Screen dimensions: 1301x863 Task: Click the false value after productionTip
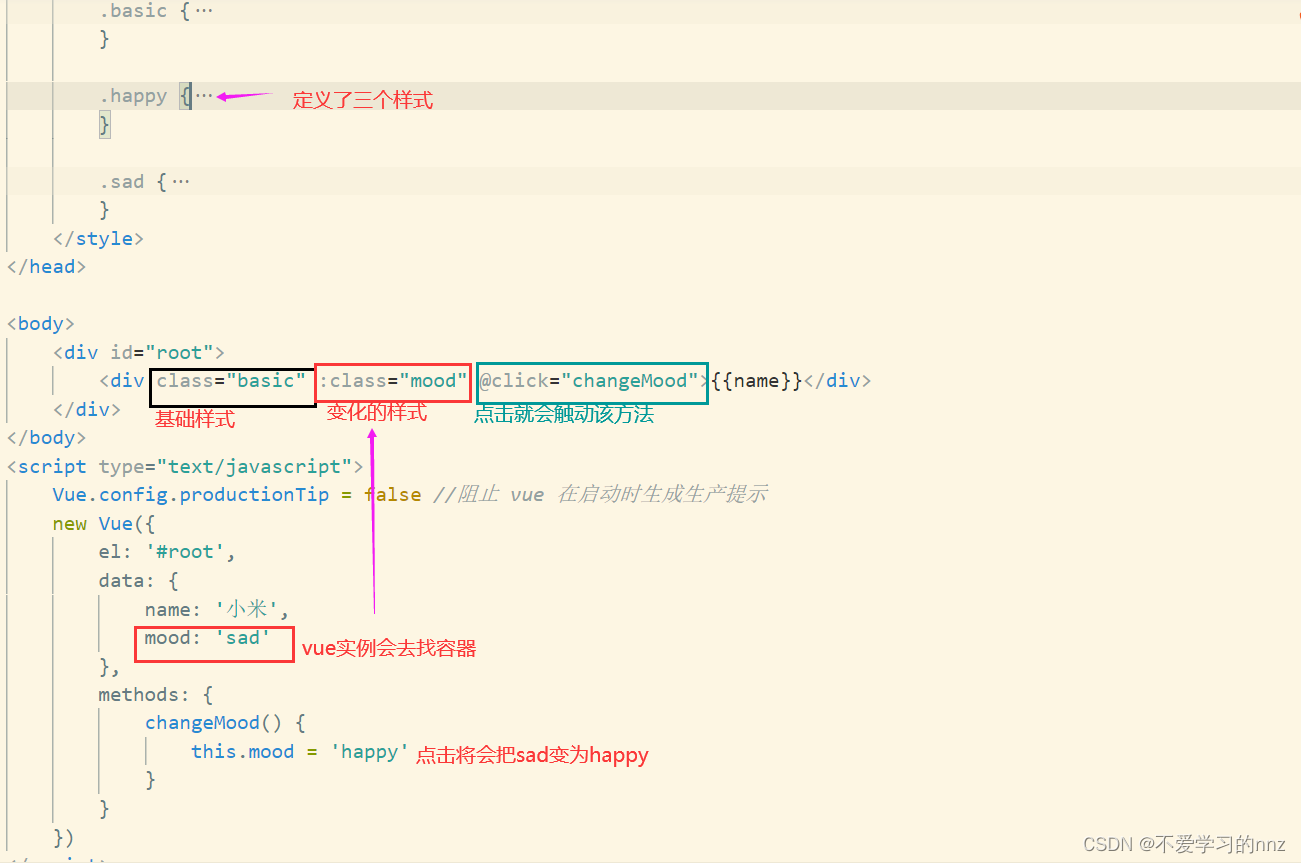coord(392,494)
